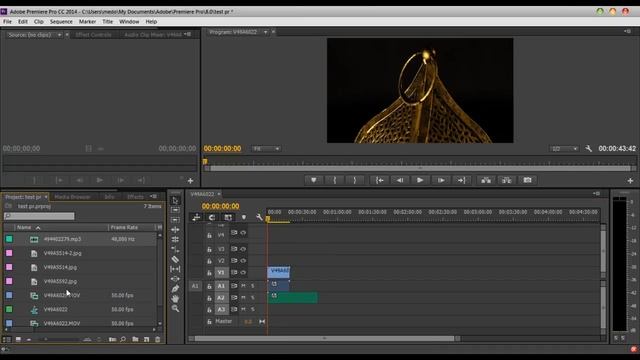The width and height of the screenshot is (640, 360).
Task: Mute audio track A1
Action: pyautogui.click(x=243, y=286)
